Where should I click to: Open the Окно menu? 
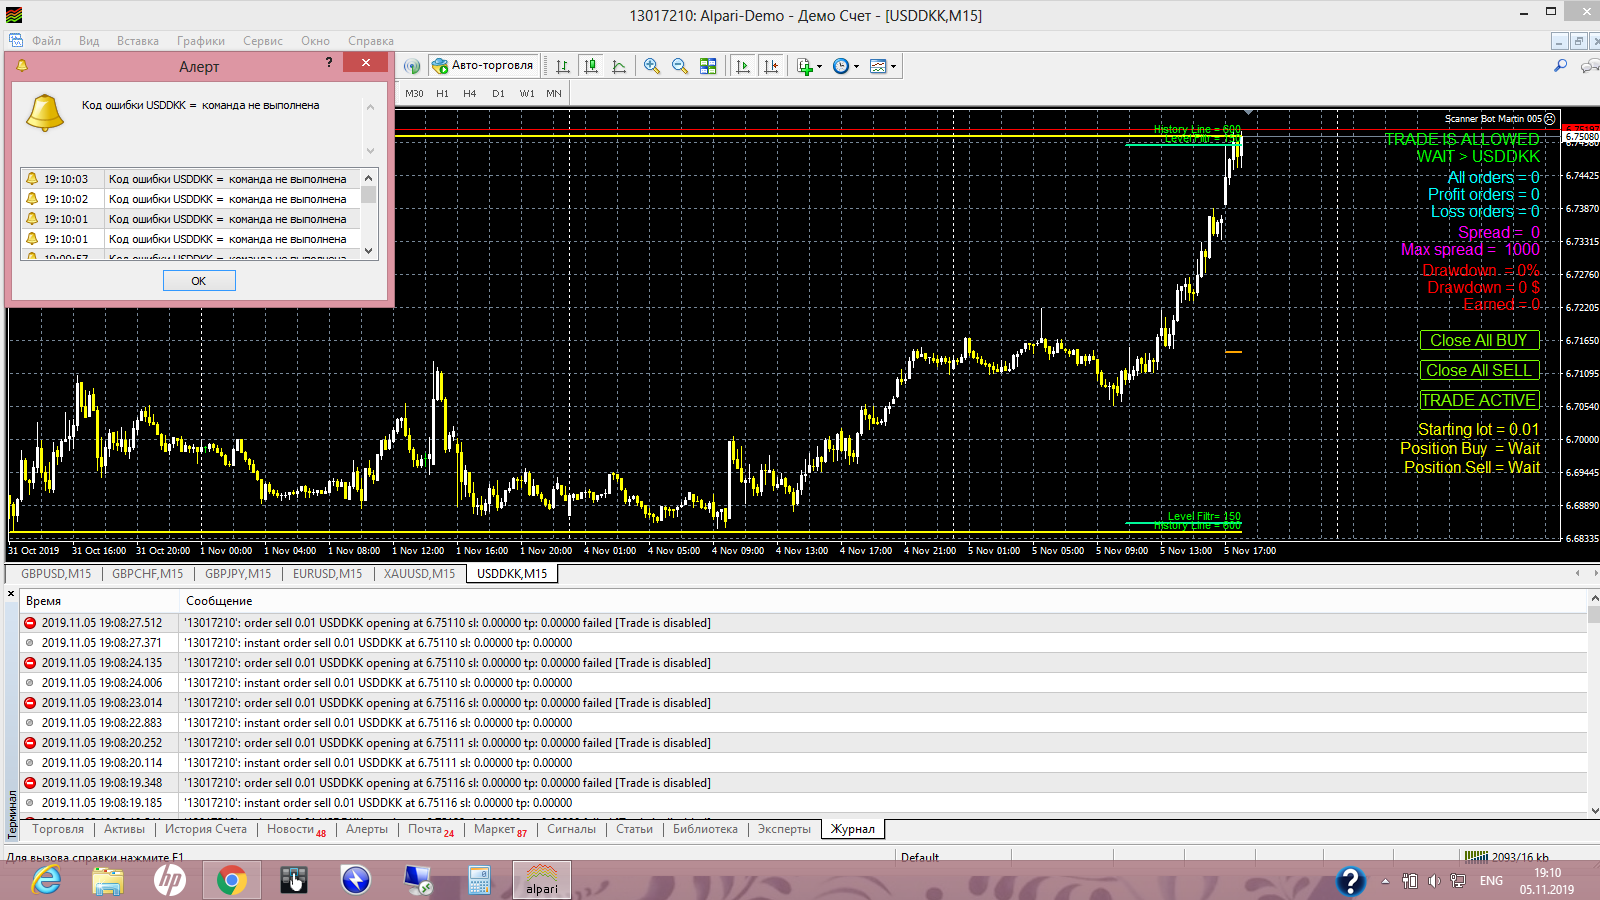coord(316,41)
